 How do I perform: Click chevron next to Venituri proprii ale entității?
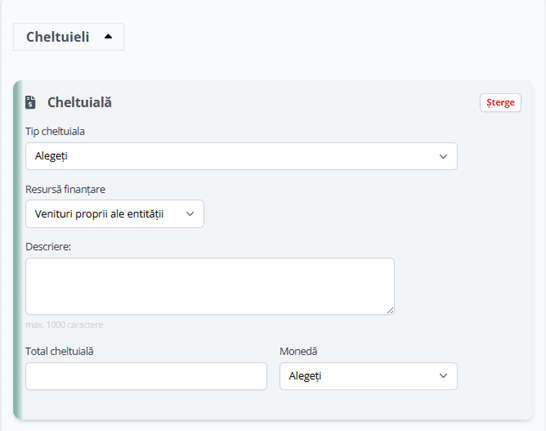coord(190,214)
